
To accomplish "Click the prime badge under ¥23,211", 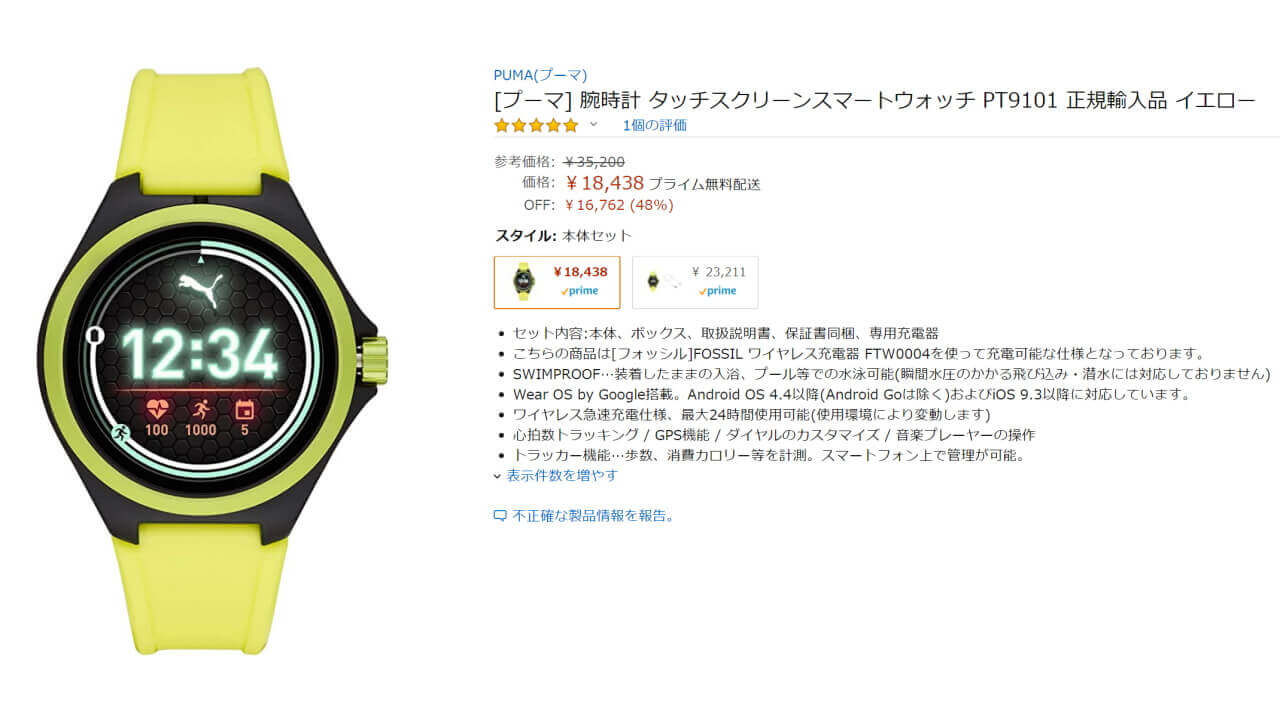I will coord(718,291).
